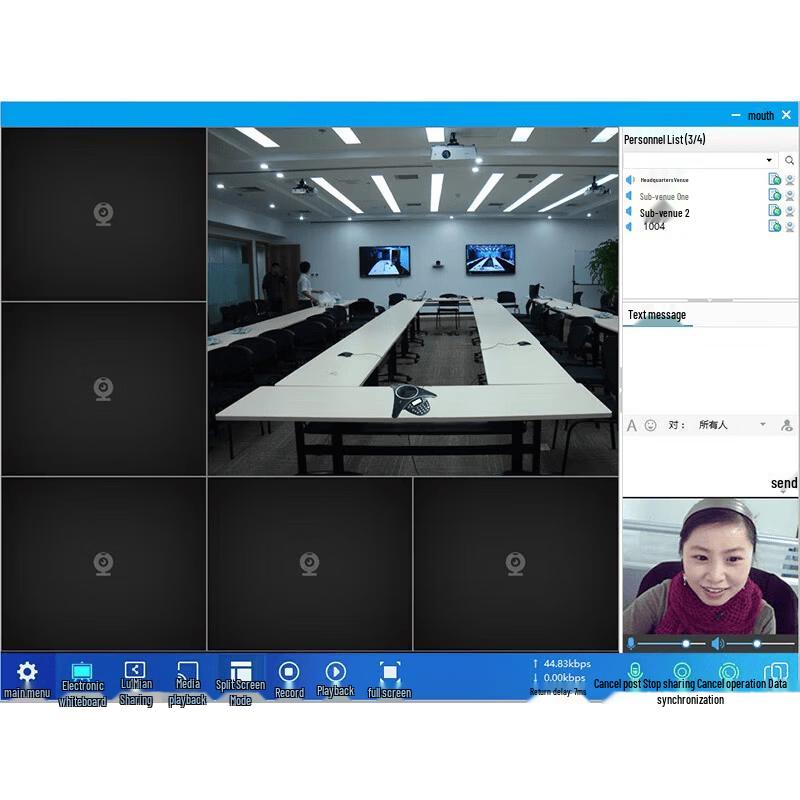Click the mouth button in title bar

click(761, 116)
